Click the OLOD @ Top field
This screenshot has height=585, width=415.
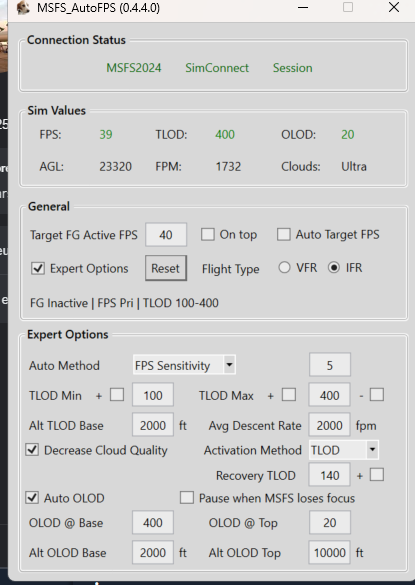pyautogui.click(x=330, y=522)
